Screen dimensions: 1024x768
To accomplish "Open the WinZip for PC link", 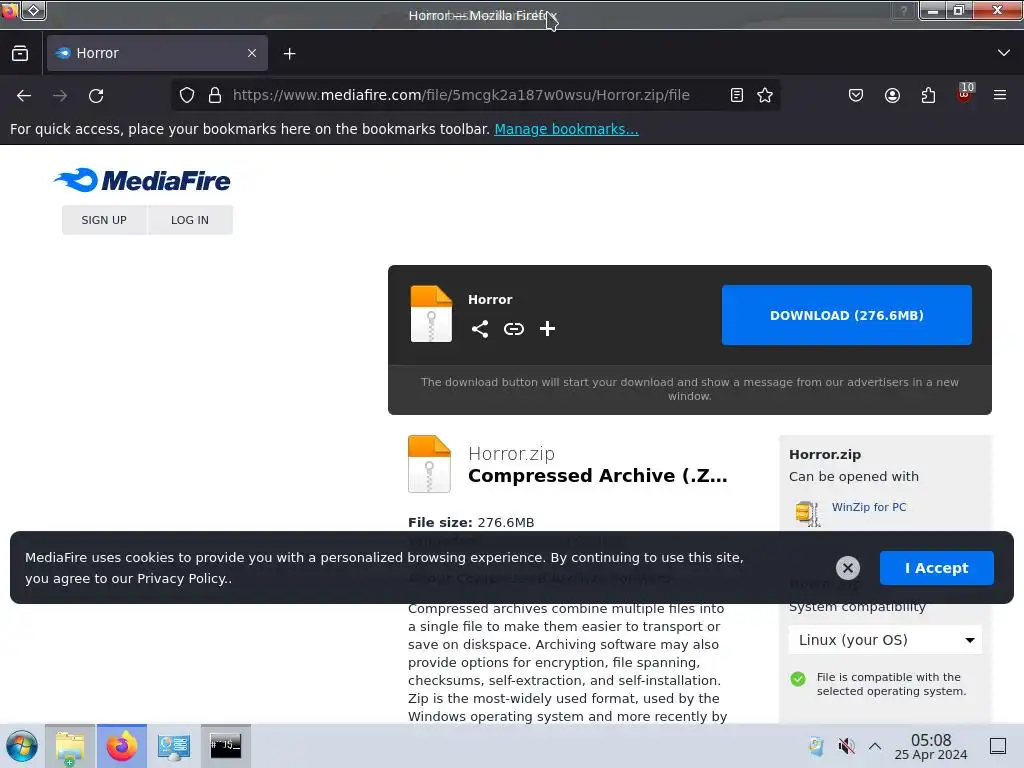I will pos(869,507).
